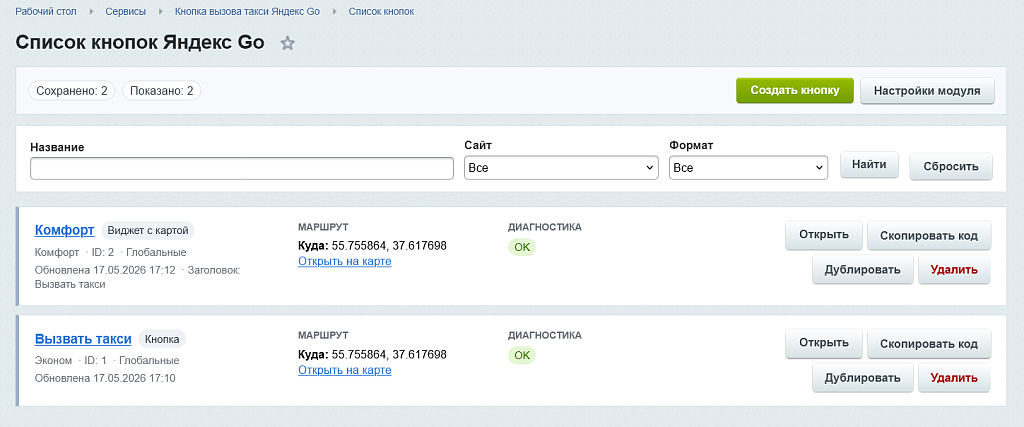Delete the Вызвать такси button

coord(954,378)
